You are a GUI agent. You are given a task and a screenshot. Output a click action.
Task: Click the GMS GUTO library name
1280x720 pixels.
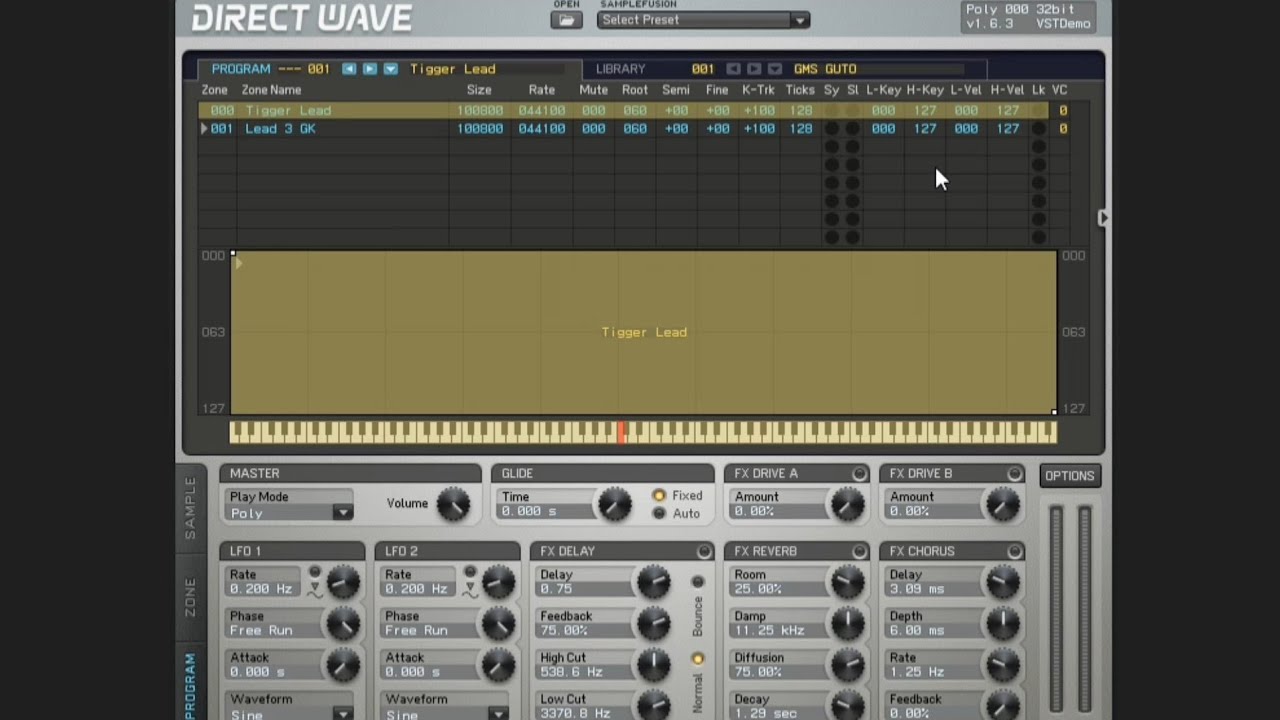click(x=825, y=69)
